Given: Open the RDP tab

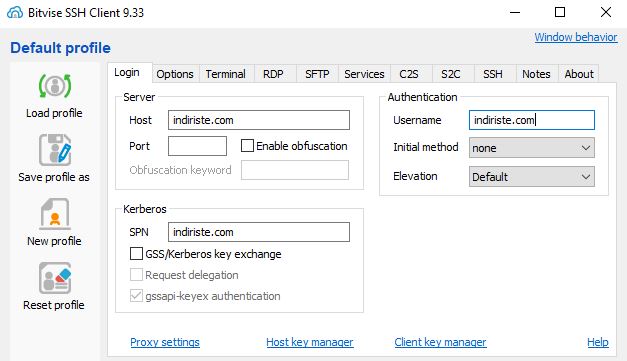Looking at the screenshot, I should click(274, 74).
